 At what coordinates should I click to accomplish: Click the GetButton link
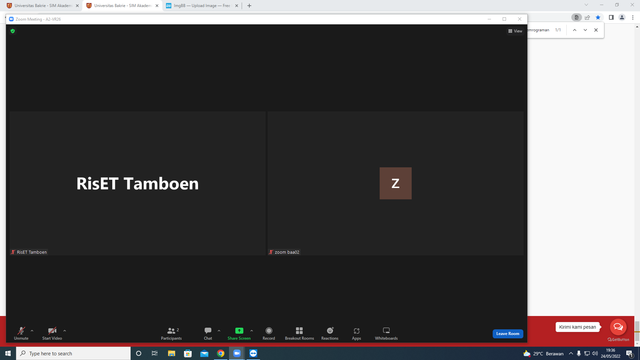tap(618, 340)
